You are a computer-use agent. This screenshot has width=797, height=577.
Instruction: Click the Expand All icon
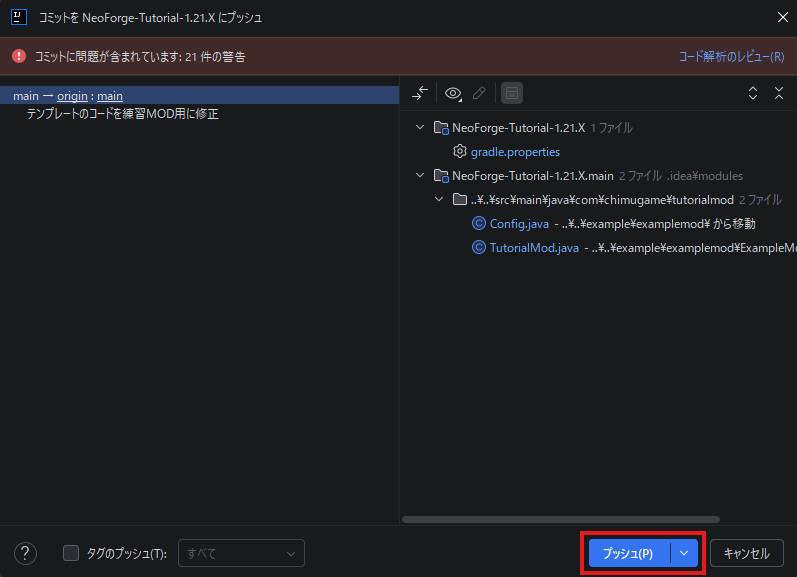point(753,93)
